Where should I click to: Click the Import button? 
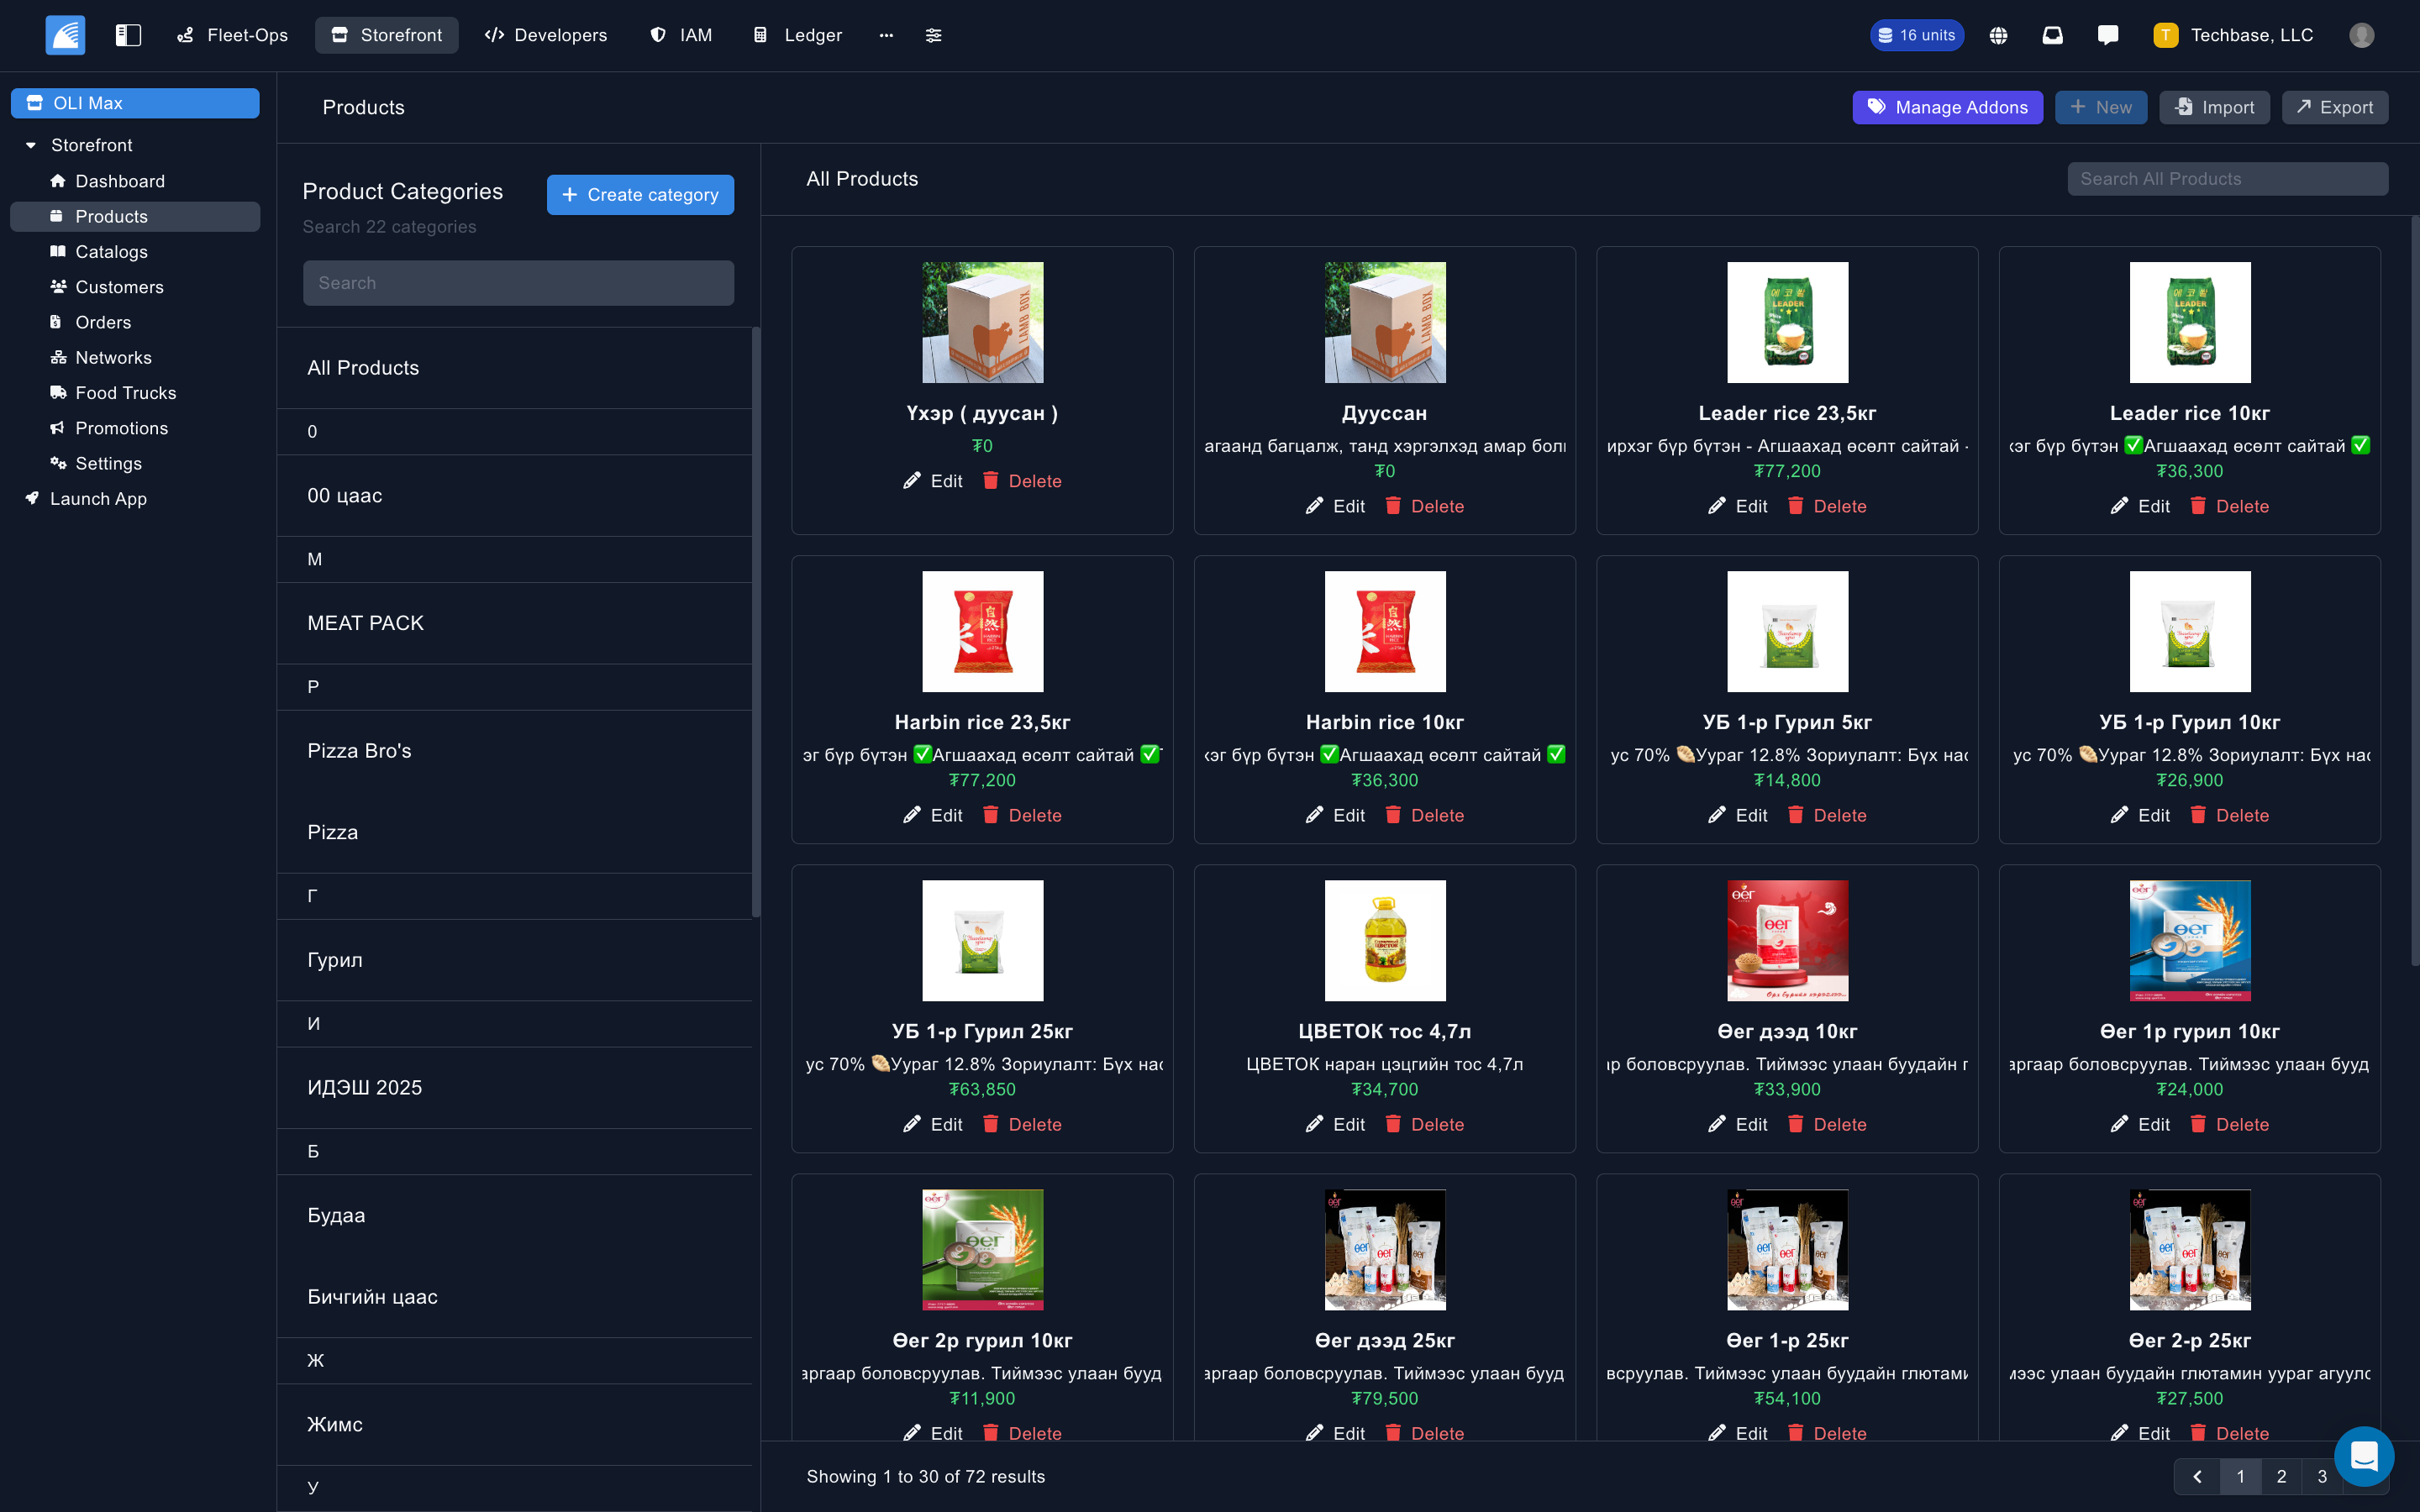click(2213, 107)
